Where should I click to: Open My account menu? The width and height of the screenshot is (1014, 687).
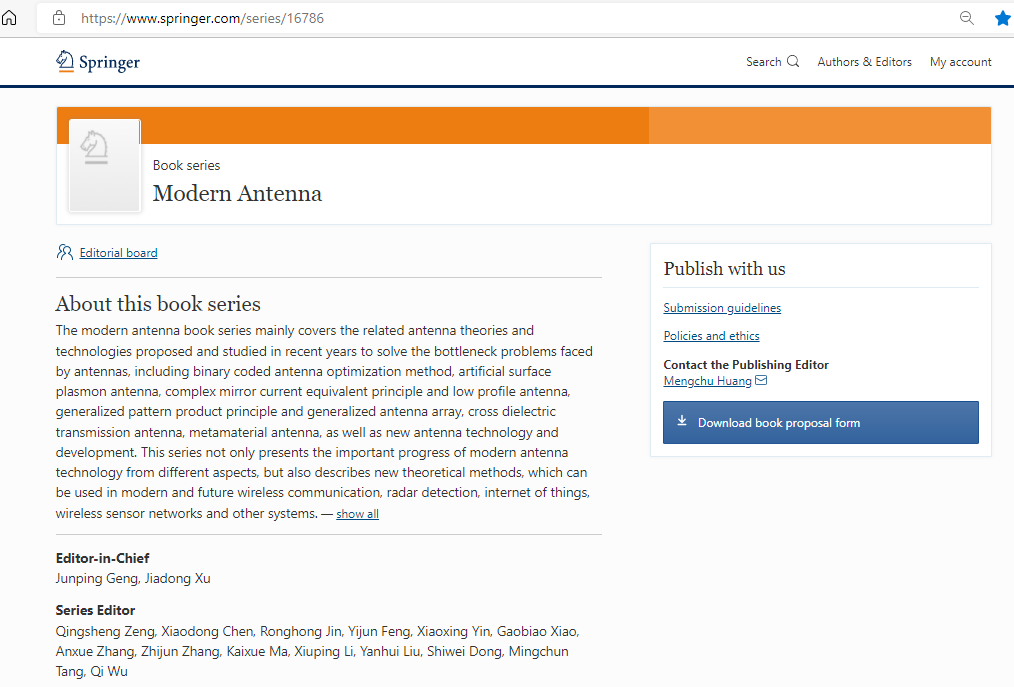pos(960,61)
